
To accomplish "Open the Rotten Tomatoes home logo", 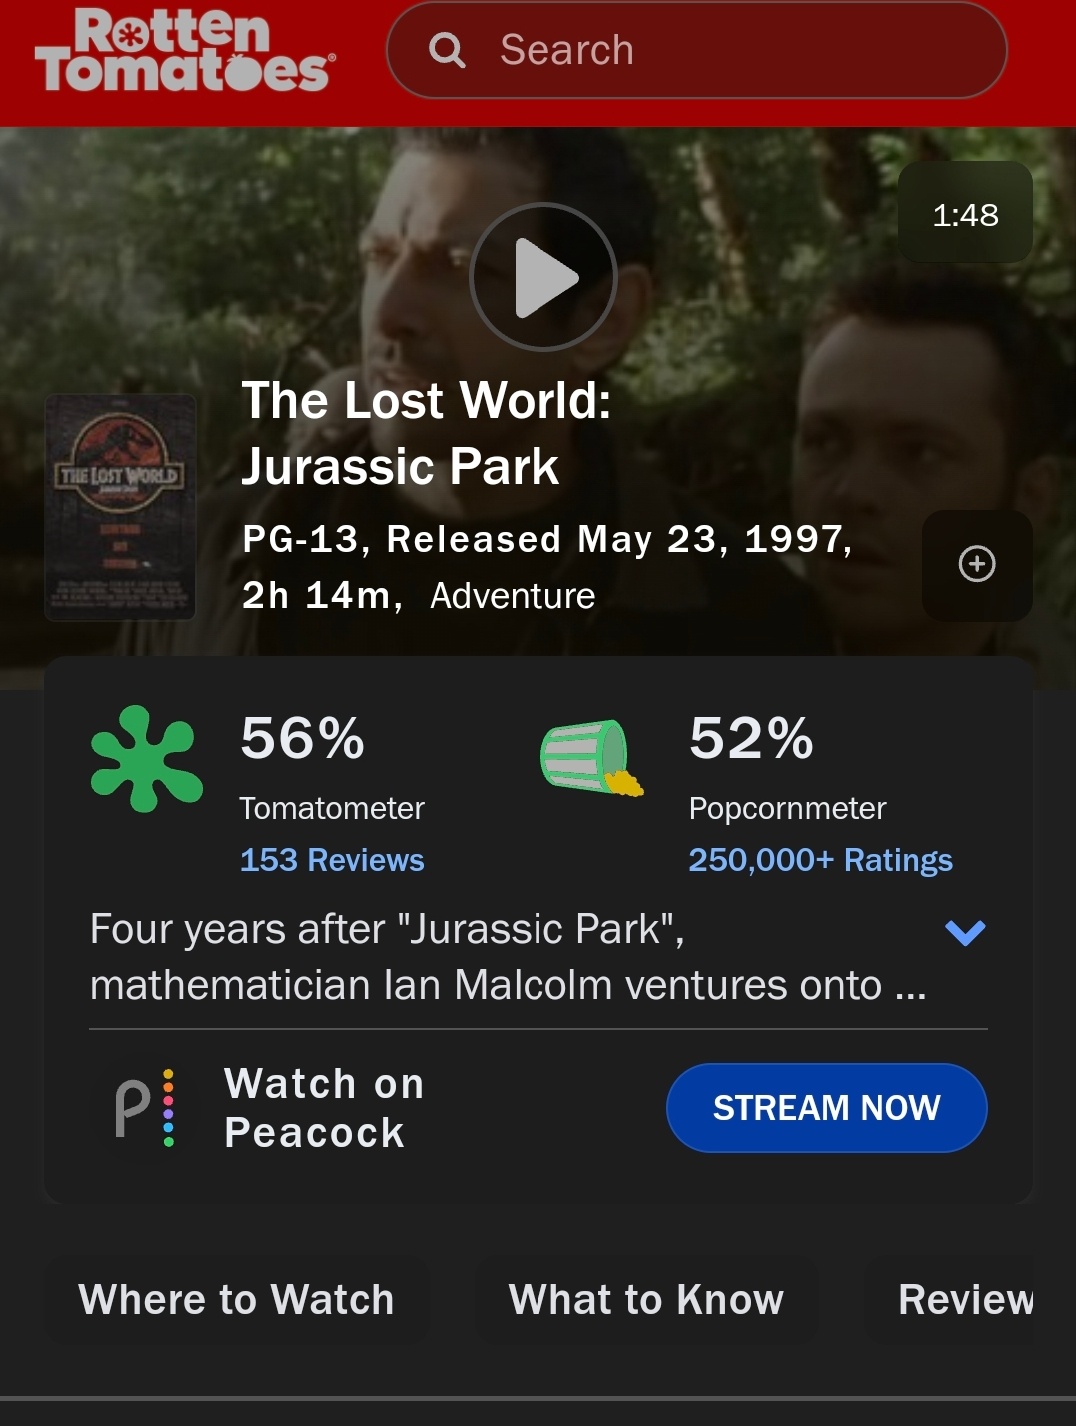I will pos(186,51).
